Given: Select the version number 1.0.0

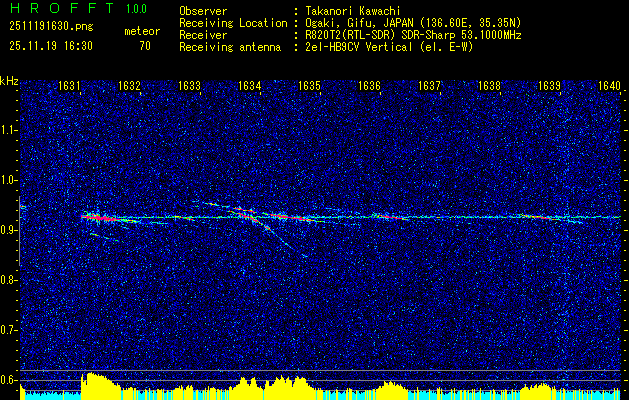Looking at the screenshot, I should click(136, 8).
